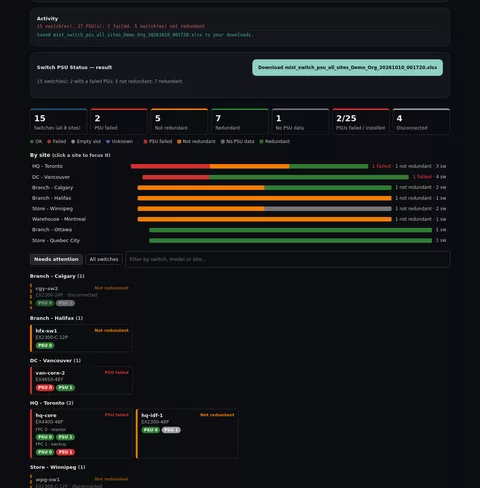Switch to the Needs attention tab

pos(56,259)
